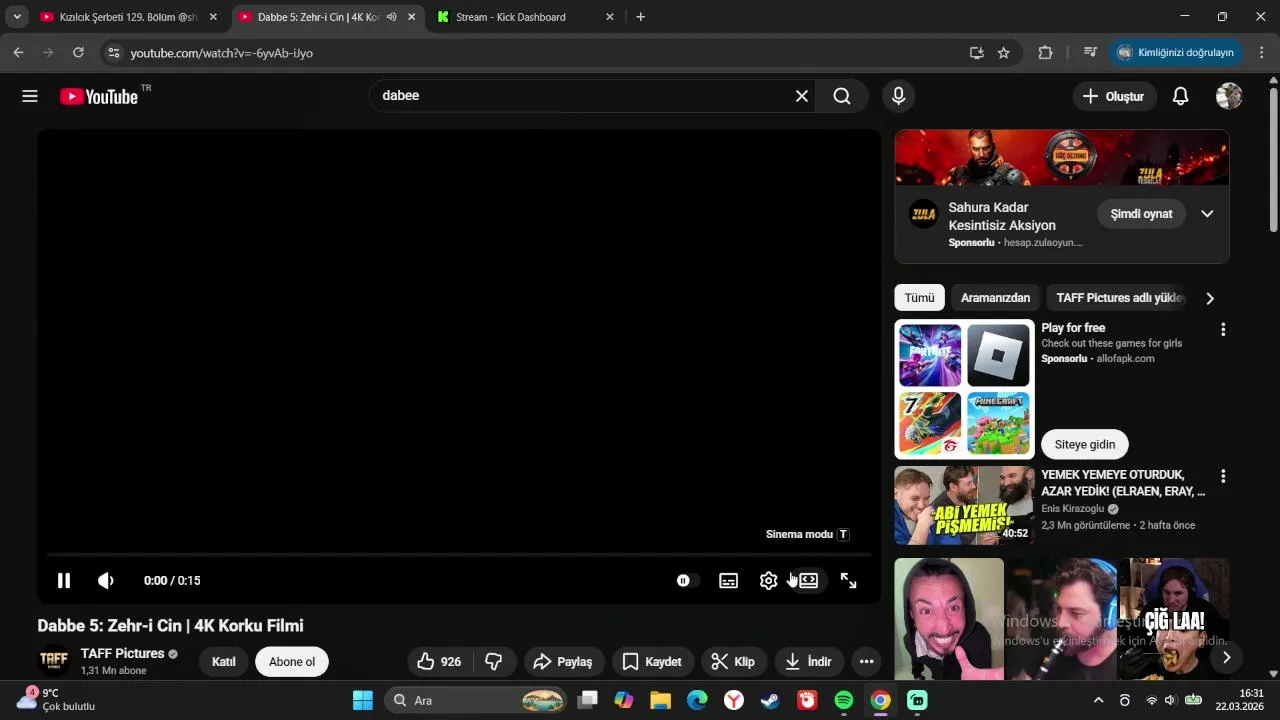Go back in browser history
Viewport: 1280px width, 720px height.
tap(18, 53)
